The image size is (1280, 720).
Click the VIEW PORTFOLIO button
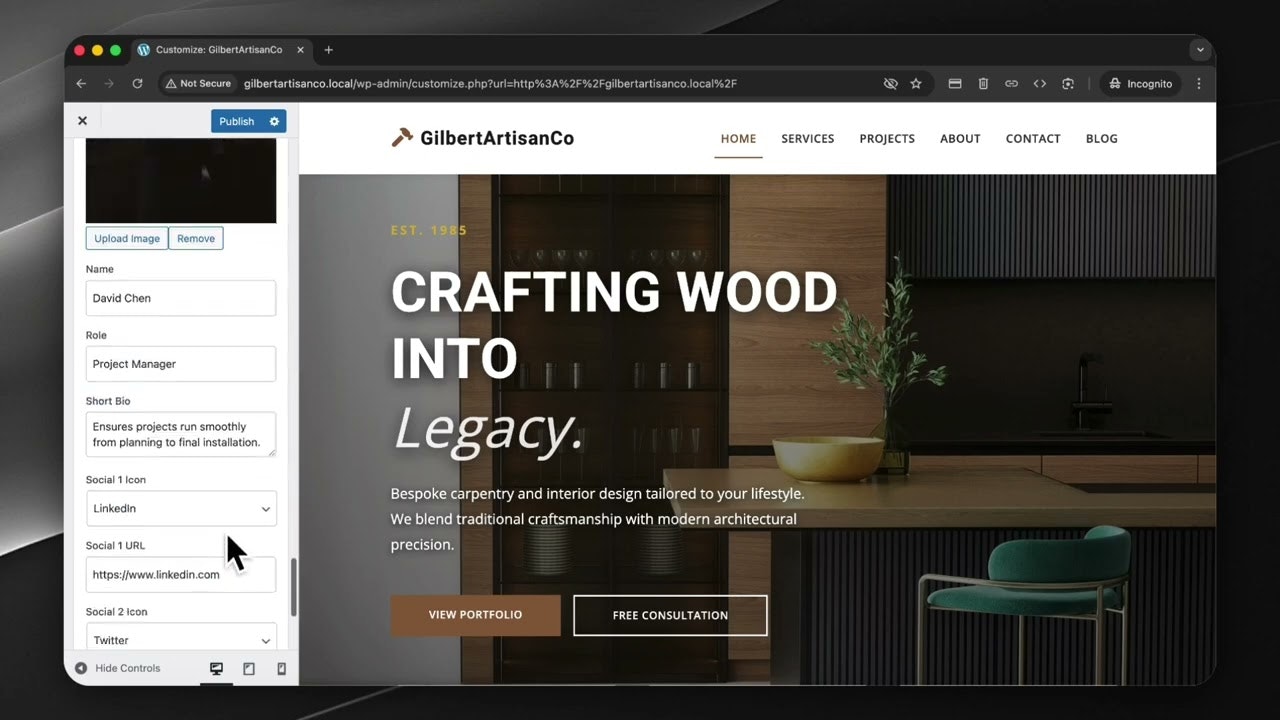(x=475, y=615)
